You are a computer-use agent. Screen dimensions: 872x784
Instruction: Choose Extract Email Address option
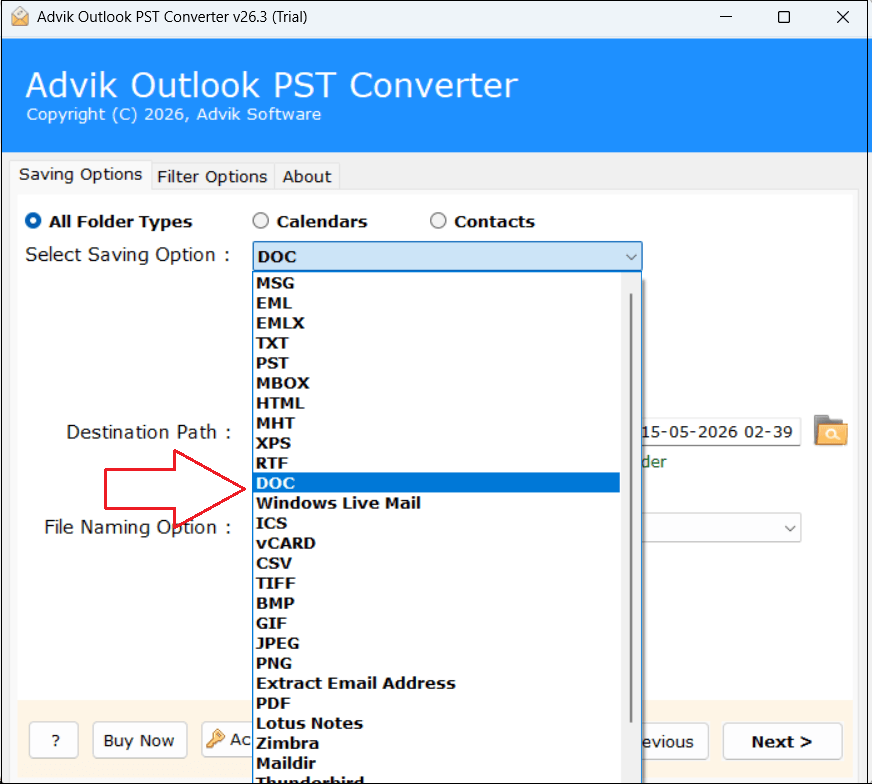pos(437,683)
